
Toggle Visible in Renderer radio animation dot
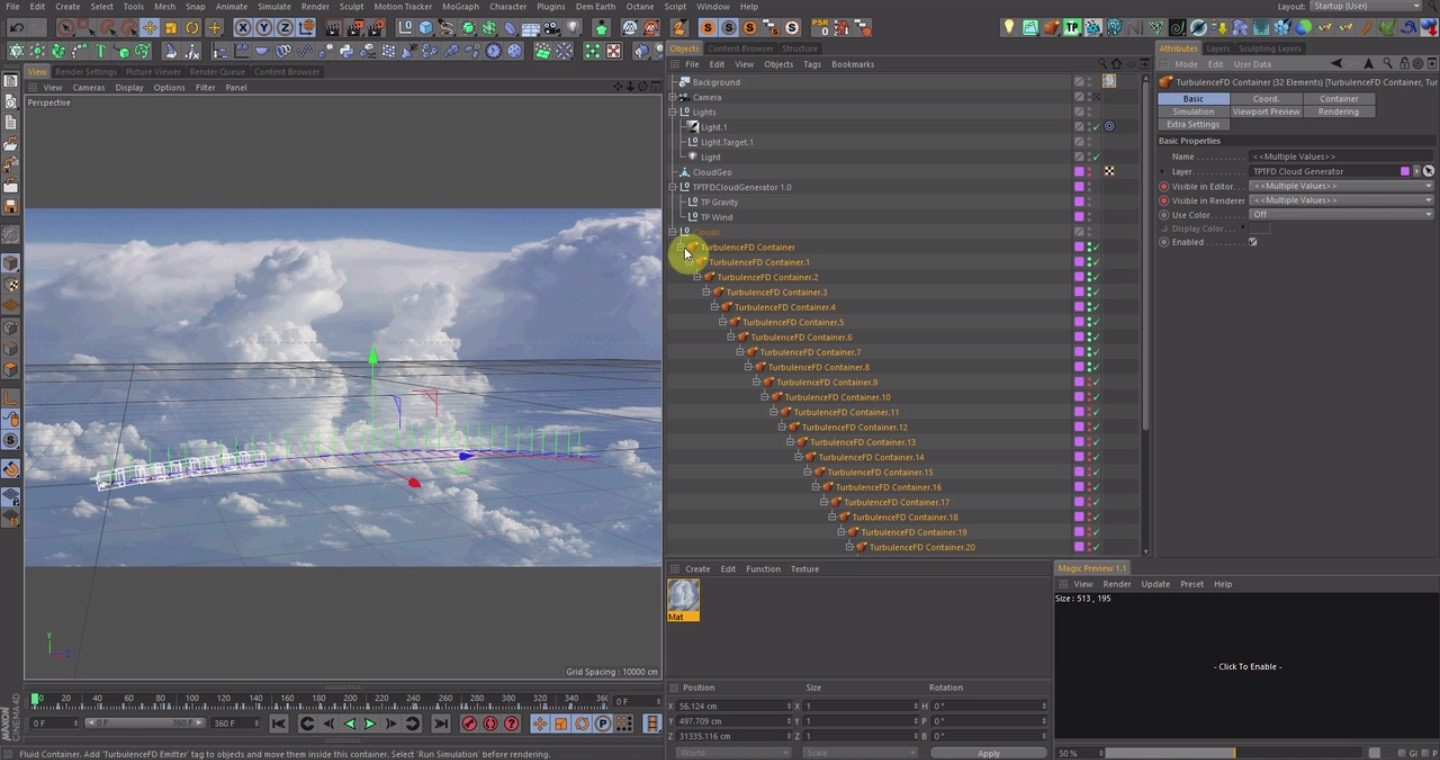pos(1164,200)
